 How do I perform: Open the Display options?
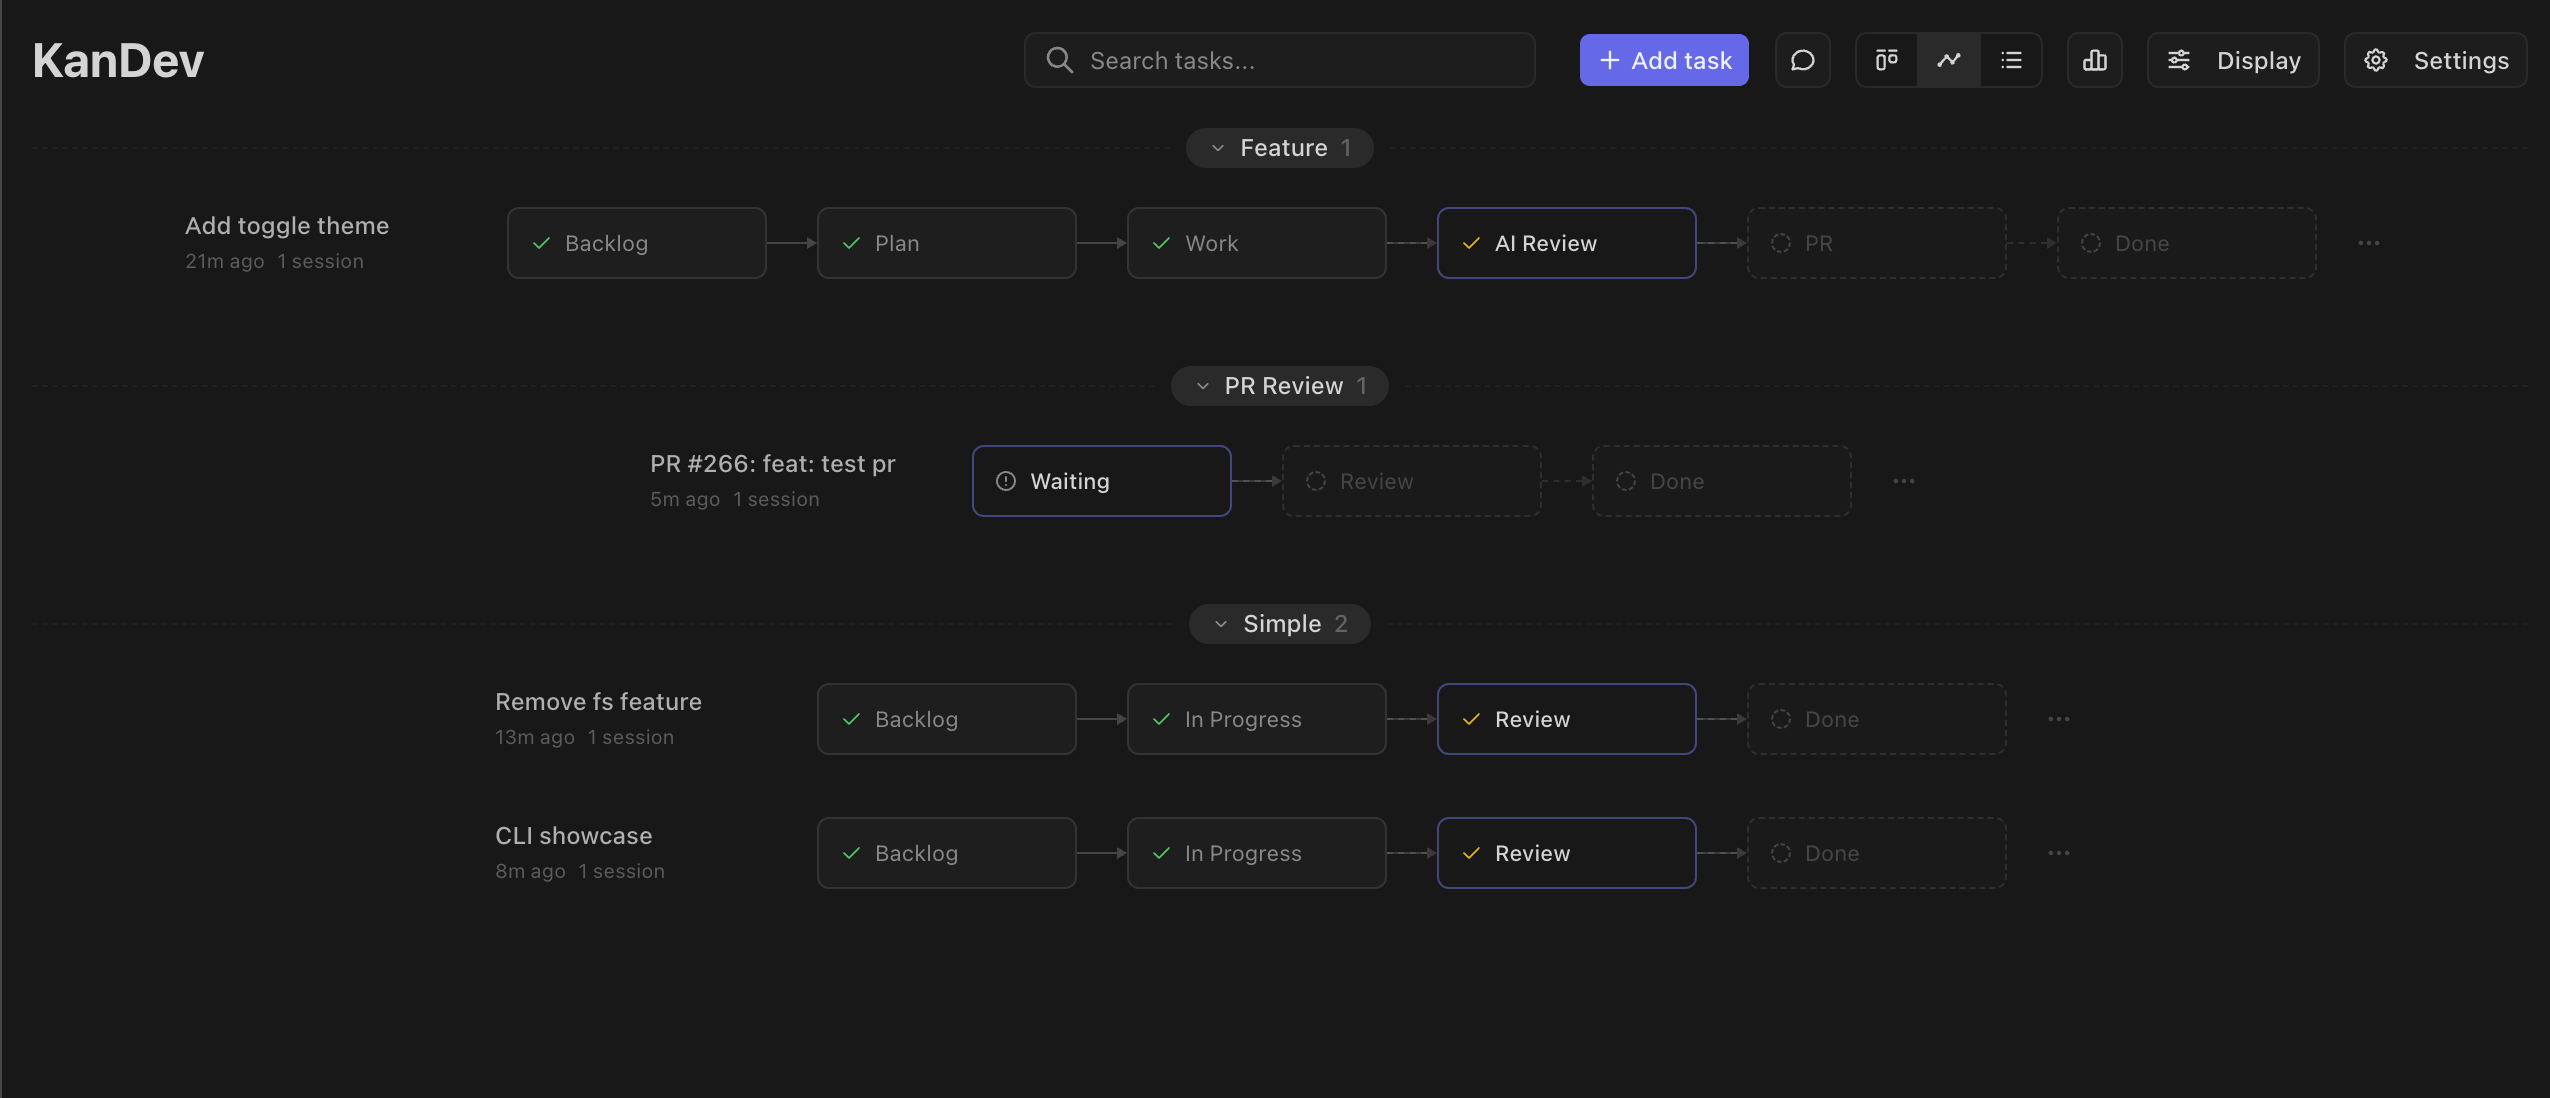pos(2233,60)
